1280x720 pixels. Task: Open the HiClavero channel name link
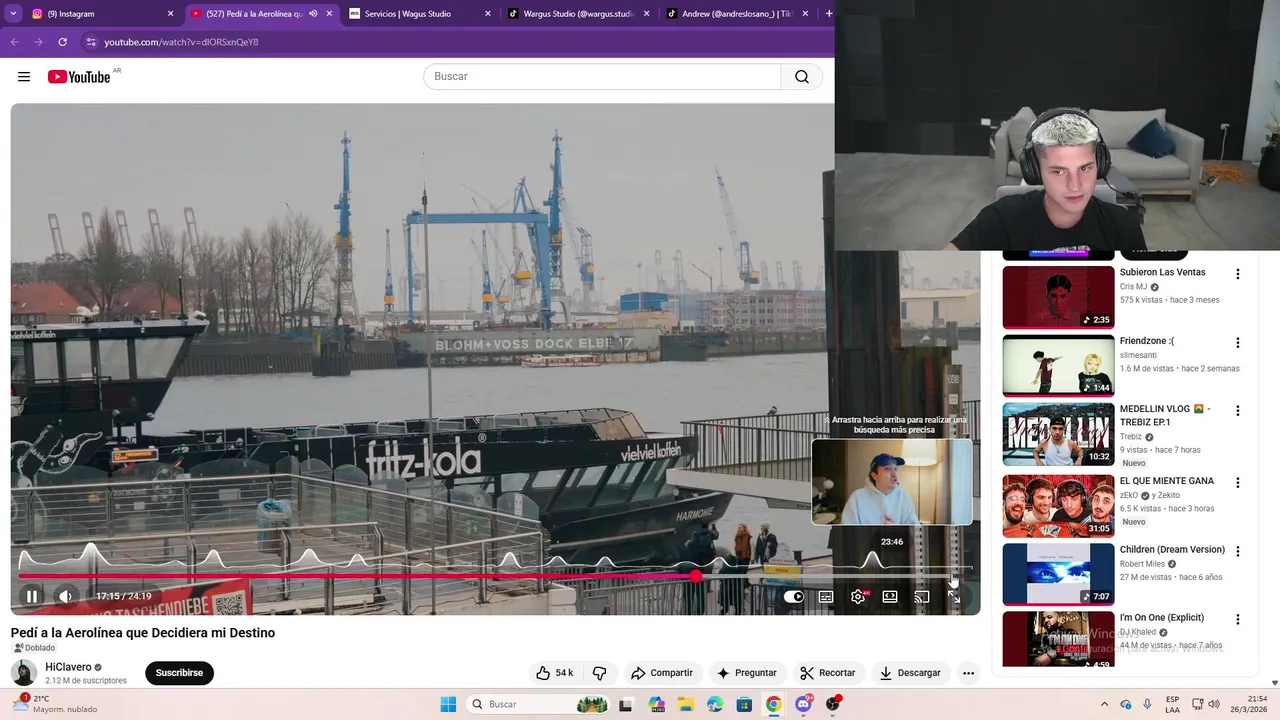pyautogui.click(x=68, y=667)
